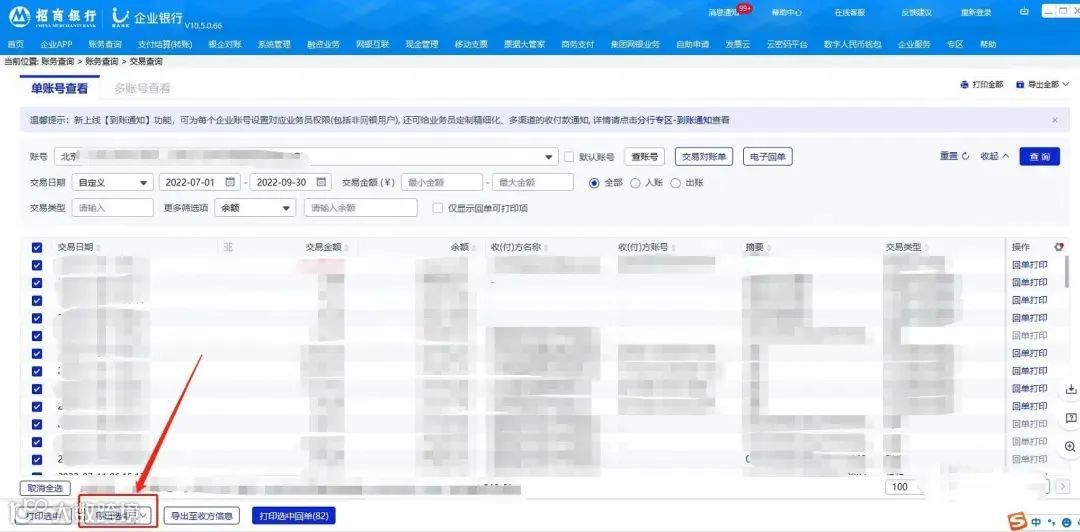This screenshot has height=532, width=1080.
Task: Click the floating help question icon
Action: pos(1070,418)
